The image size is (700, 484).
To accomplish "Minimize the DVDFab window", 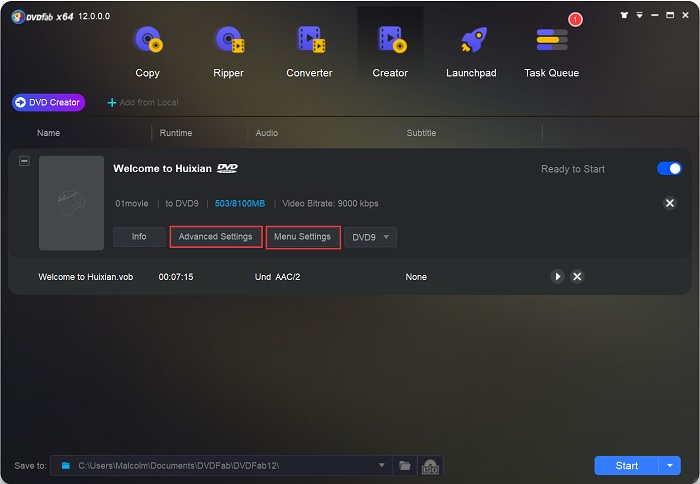I will point(654,15).
